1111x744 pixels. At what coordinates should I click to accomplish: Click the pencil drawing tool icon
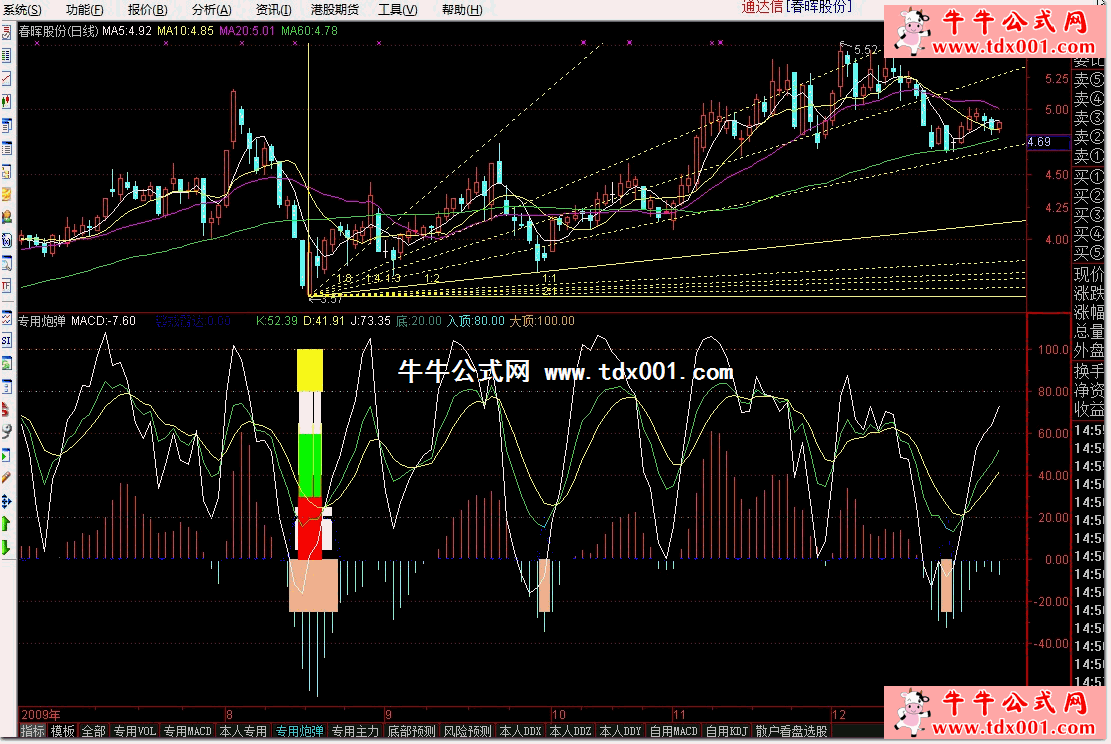pyautogui.click(x=6, y=478)
